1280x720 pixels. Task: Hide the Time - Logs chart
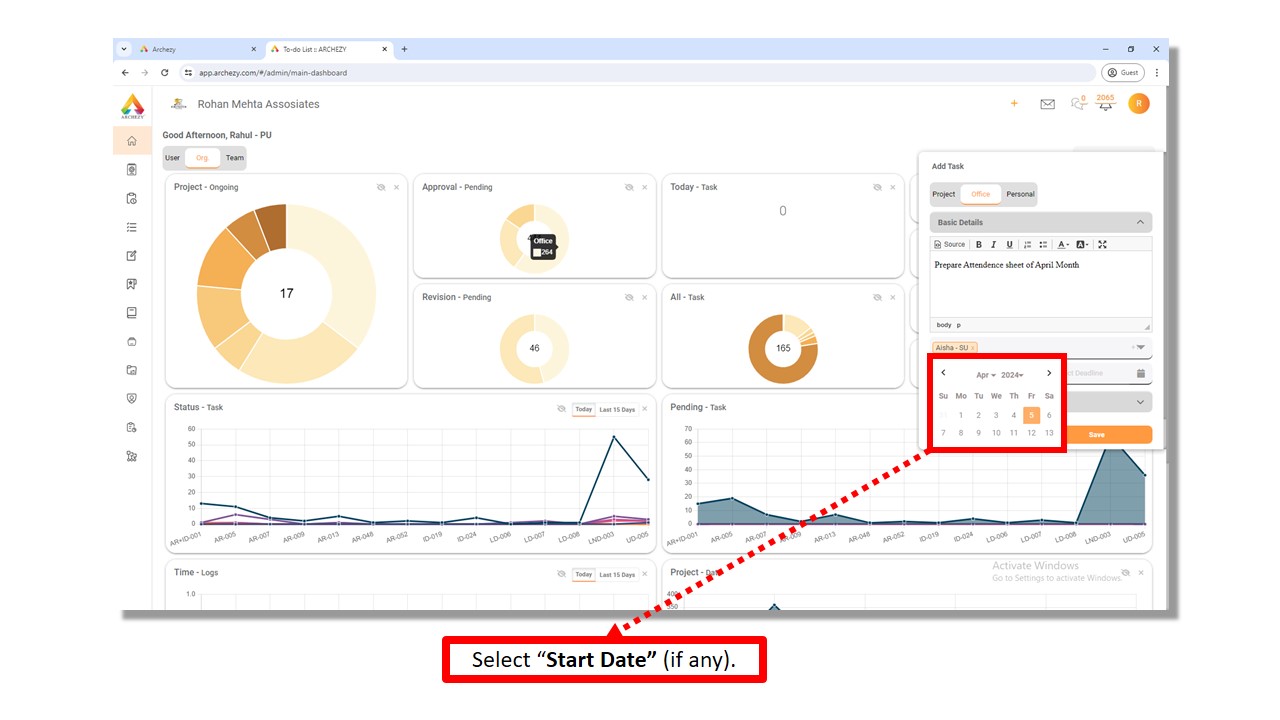562,574
